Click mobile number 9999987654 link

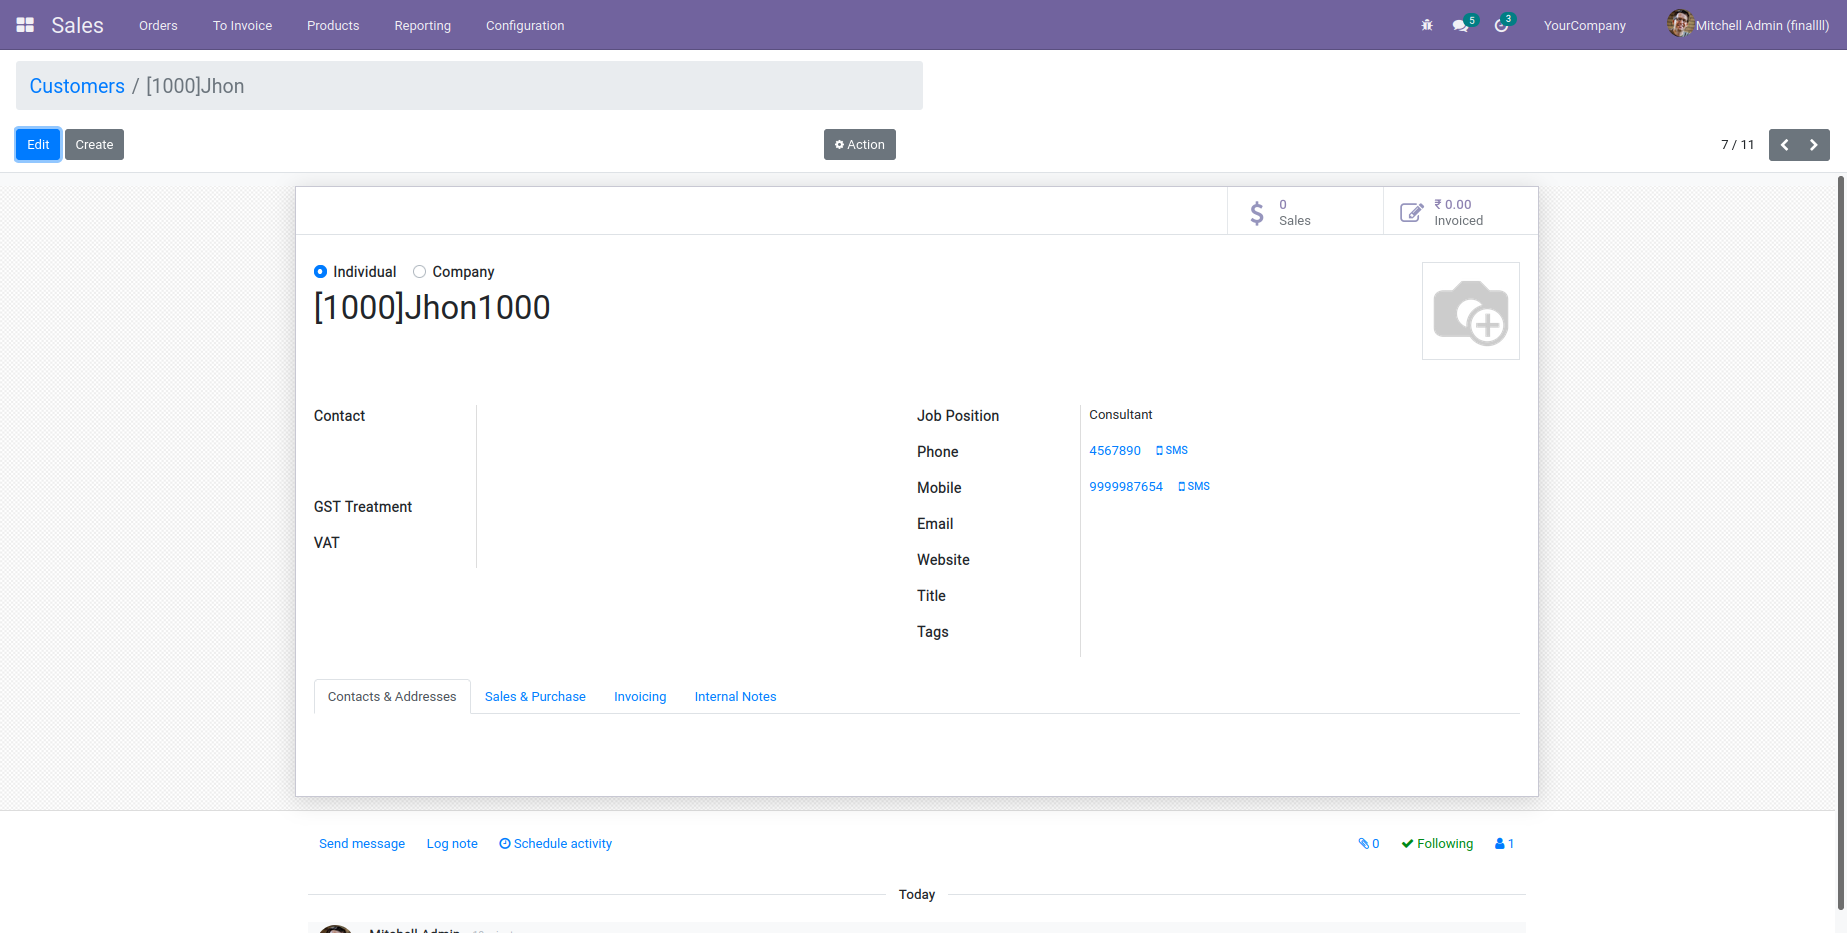pyautogui.click(x=1126, y=487)
